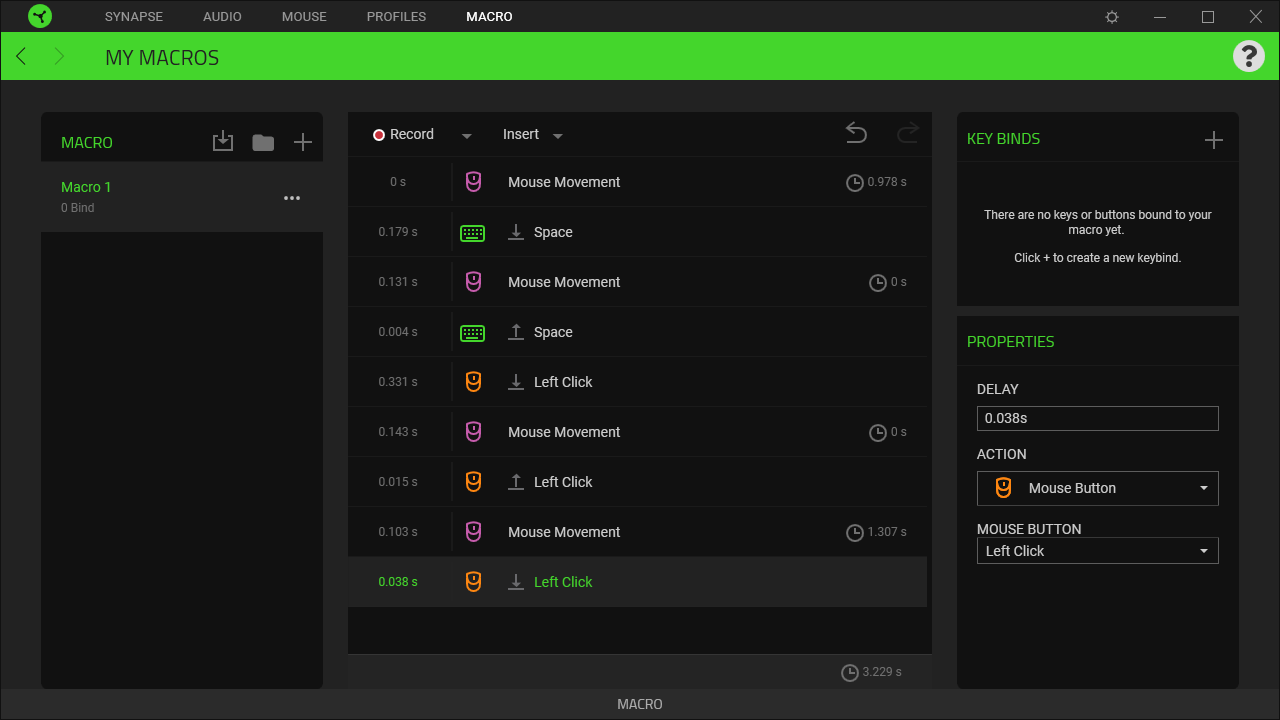Select the Space key-up row at 0.004 s
Viewport: 1280px width, 720px height.
pos(637,332)
